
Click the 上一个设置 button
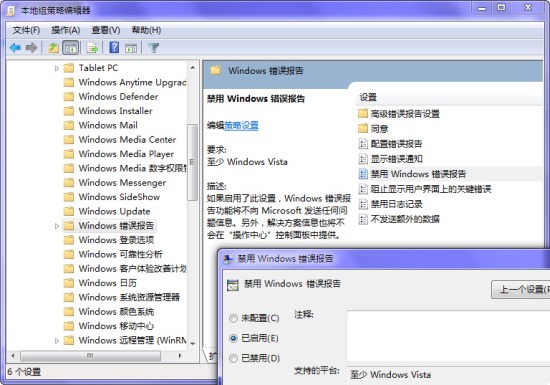[x=521, y=290]
